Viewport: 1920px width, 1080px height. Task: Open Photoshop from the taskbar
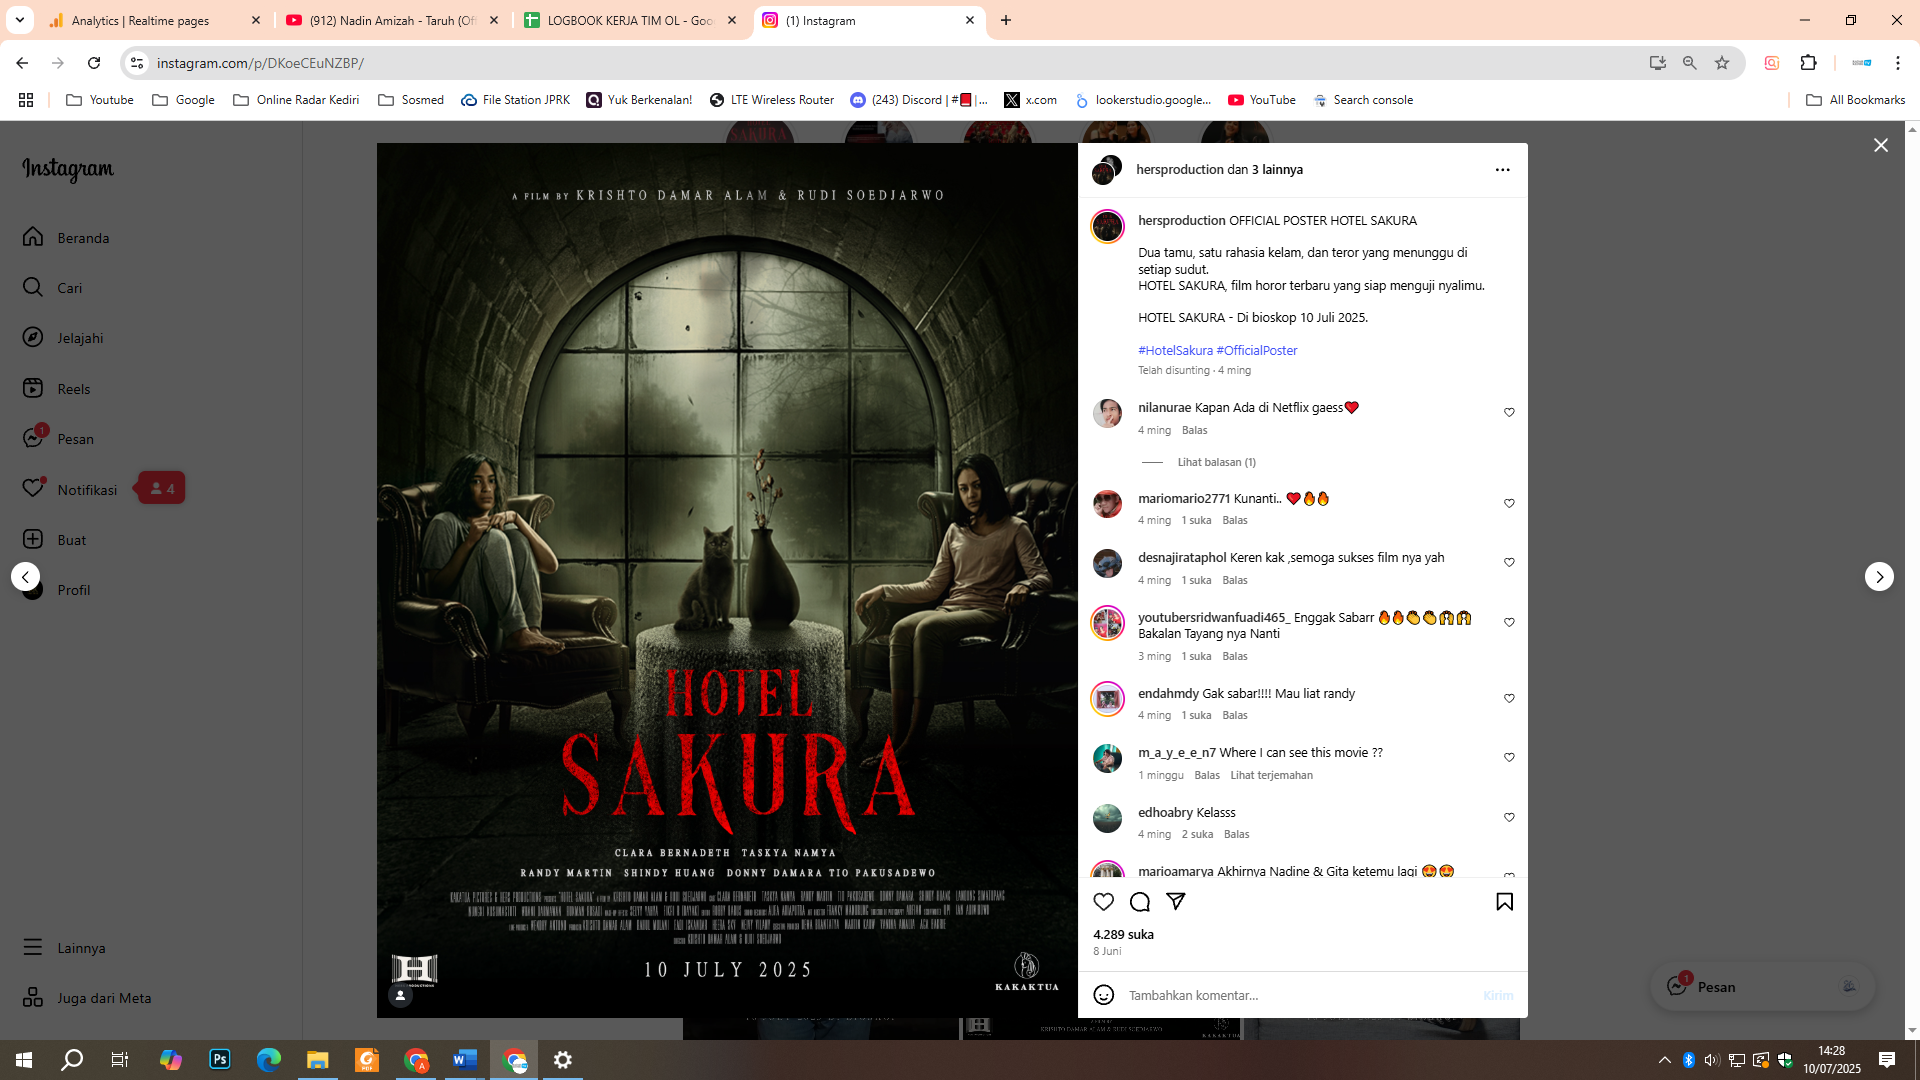[x=220, y=1060]
